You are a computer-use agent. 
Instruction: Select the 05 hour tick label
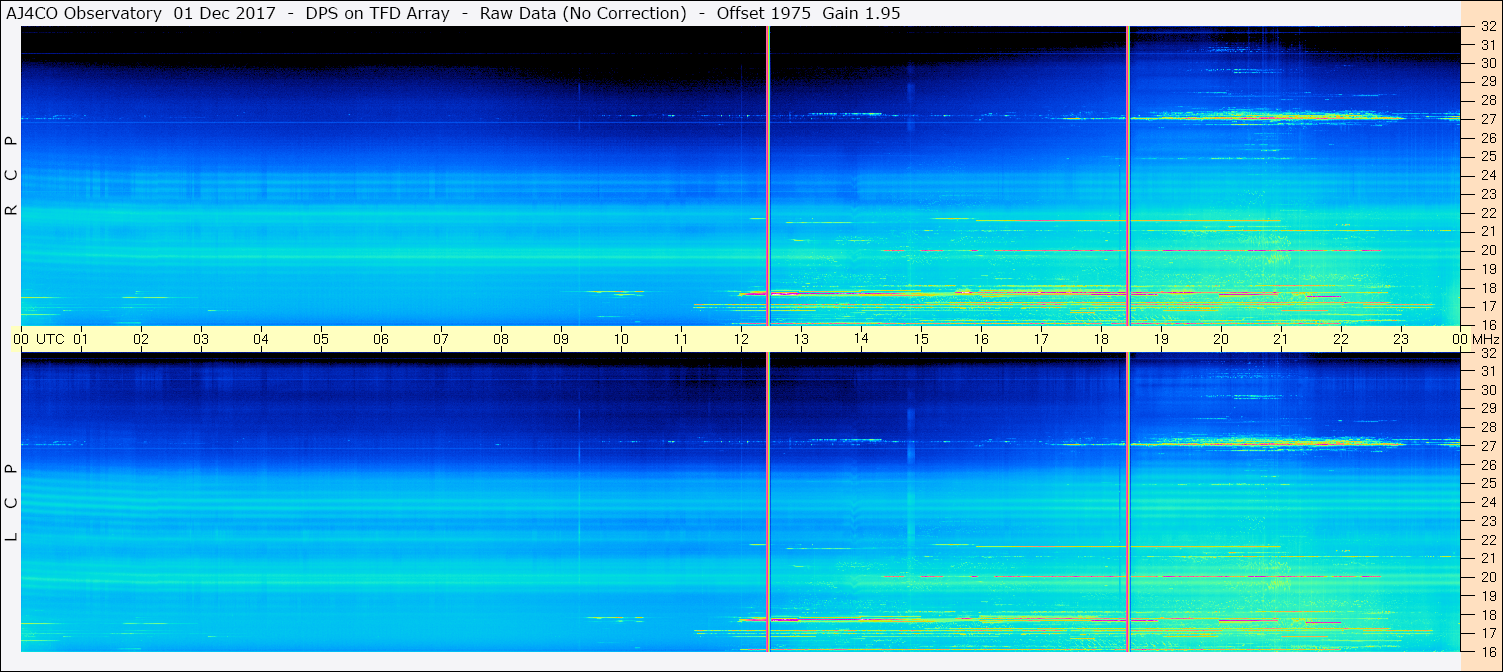321,339
